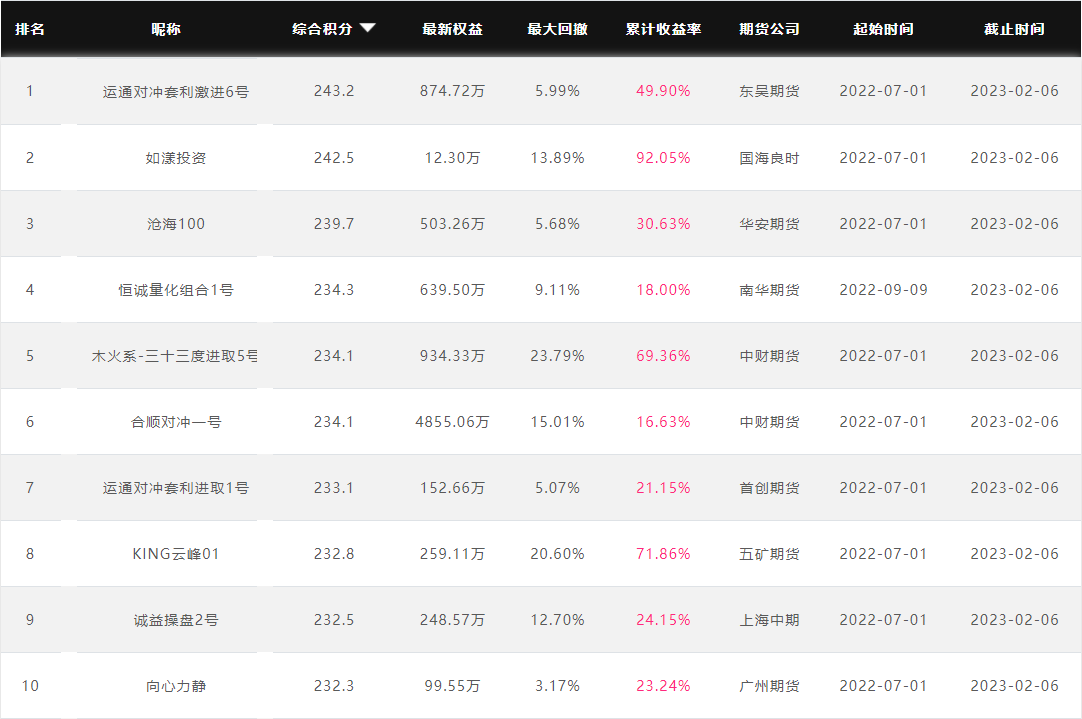Select return rate 30.63%

pos(663,224)
